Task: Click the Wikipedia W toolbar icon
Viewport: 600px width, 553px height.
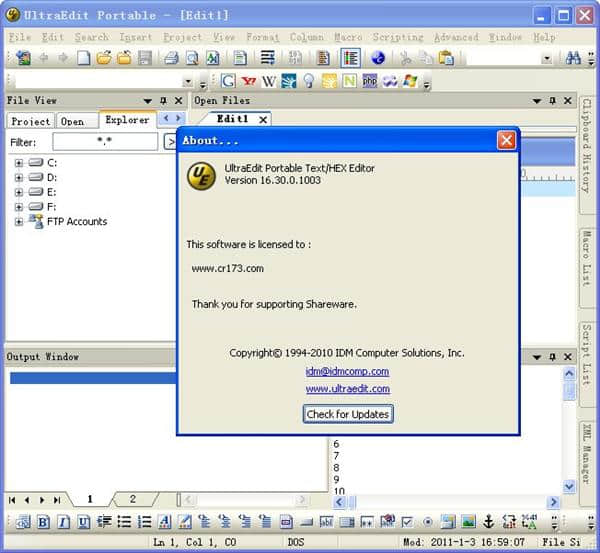Action: [x=269, y=81]
